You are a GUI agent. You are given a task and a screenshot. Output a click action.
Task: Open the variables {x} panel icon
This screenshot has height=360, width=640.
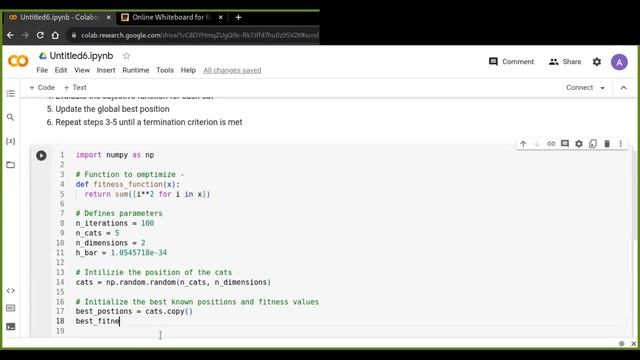(x=11, y=141)
